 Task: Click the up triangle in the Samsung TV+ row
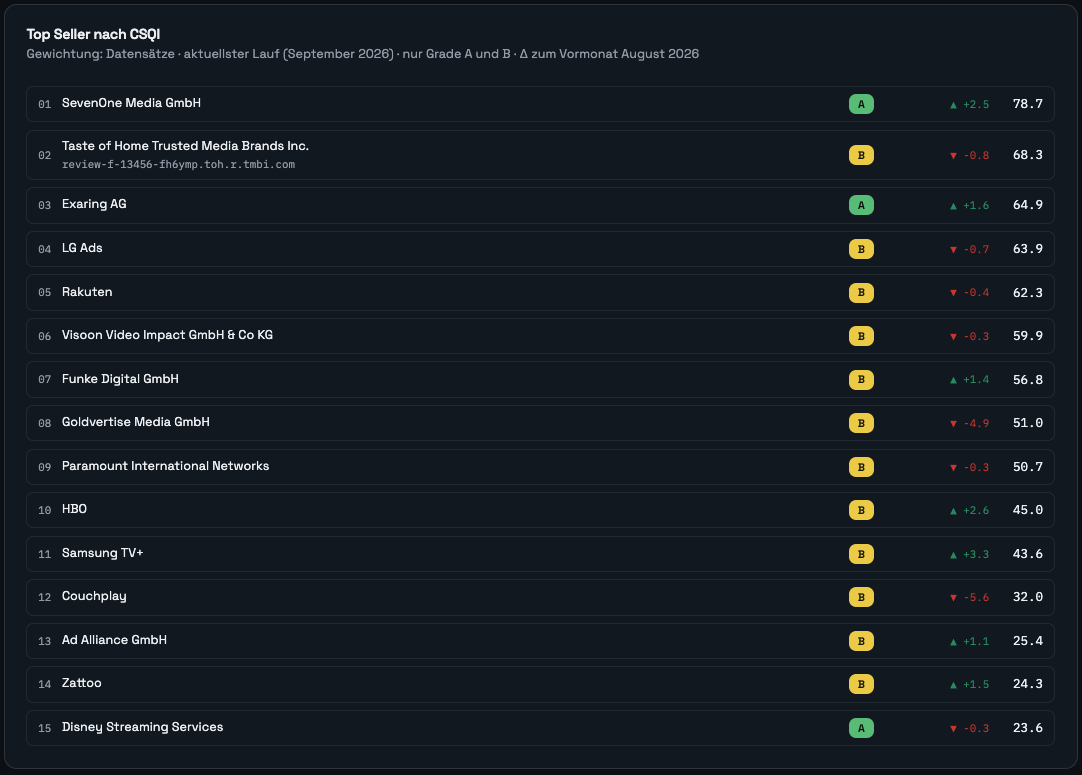(x=953, y=555)
